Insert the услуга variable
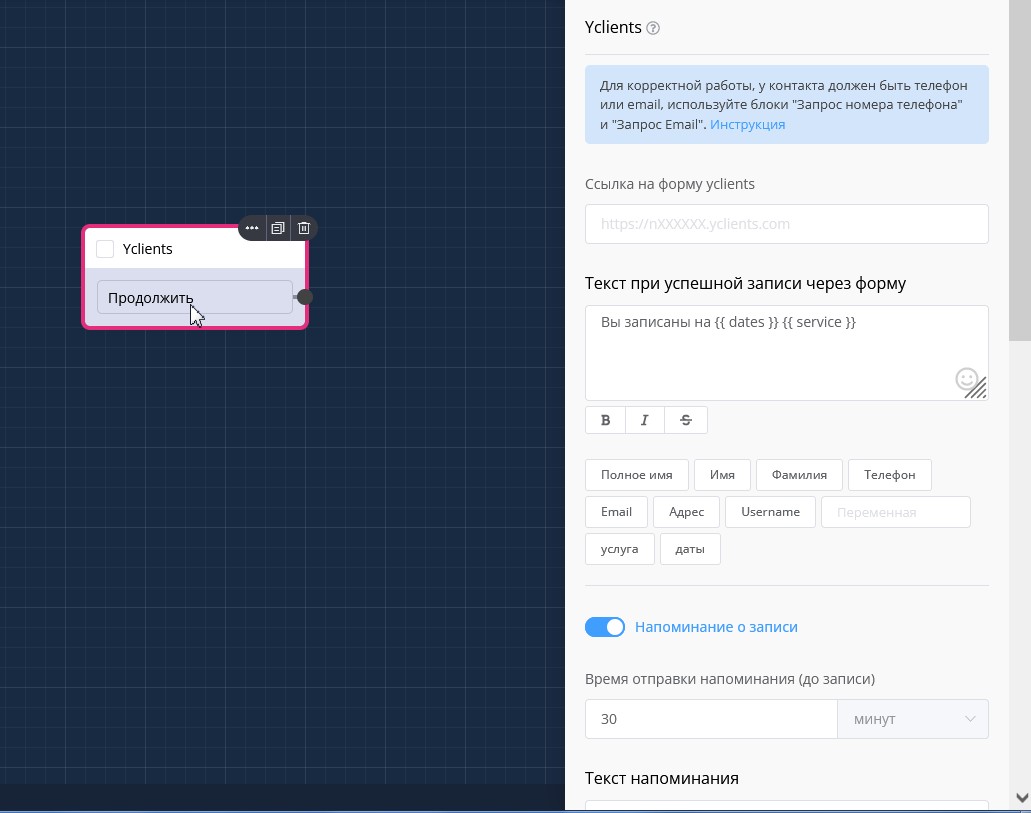The image size is (1031, 813). coord(619,549)
